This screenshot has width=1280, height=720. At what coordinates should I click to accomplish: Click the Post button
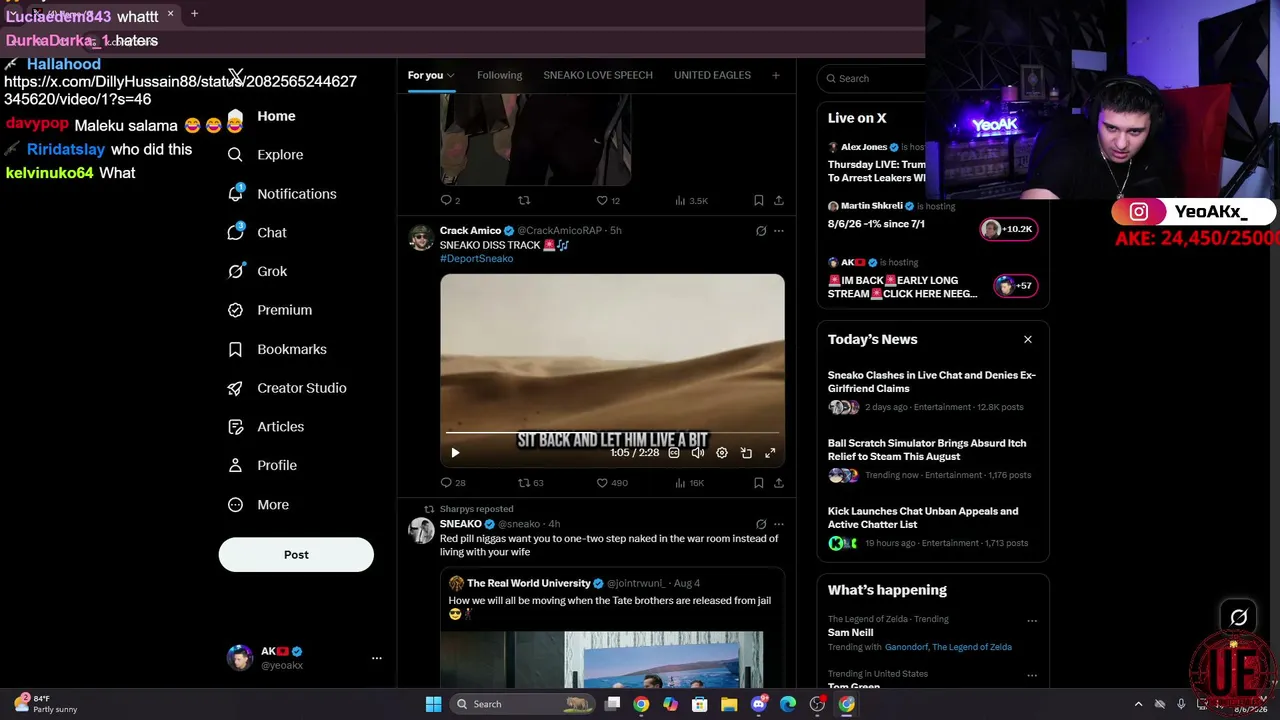296,555
